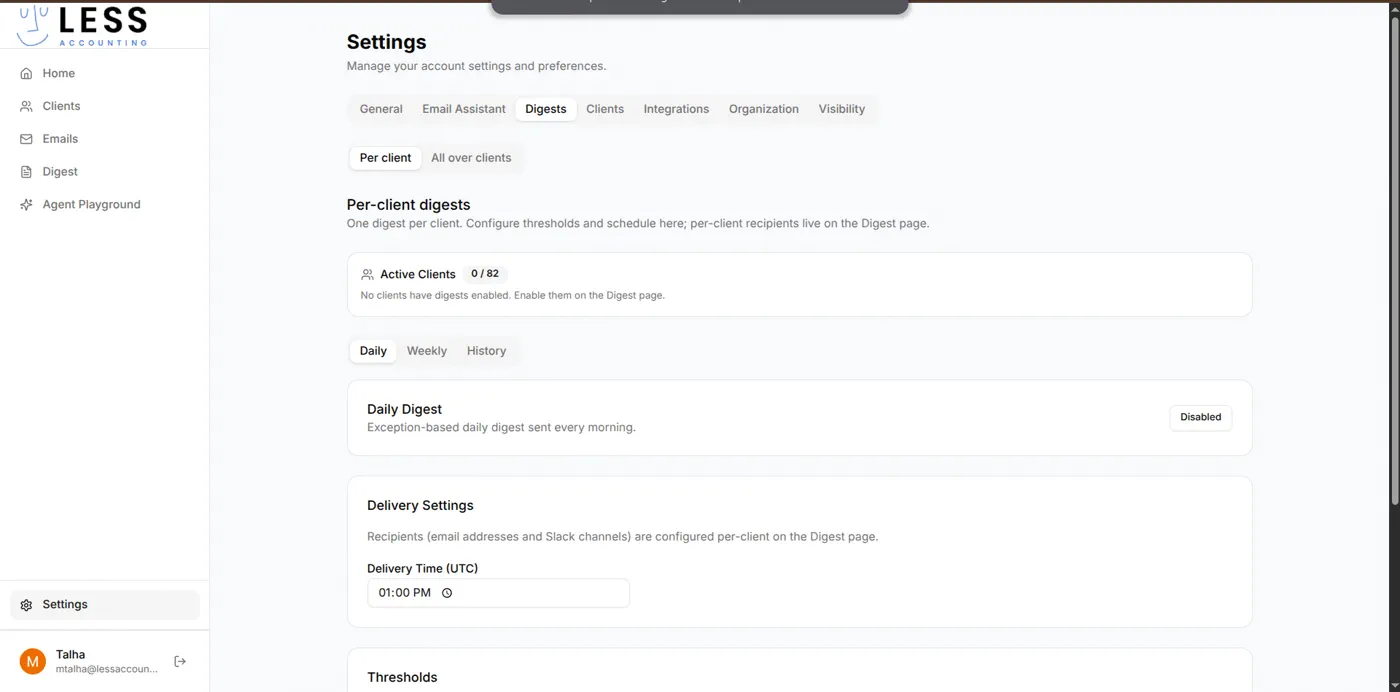Open the Visibility settings tab

tap(842, 109)
